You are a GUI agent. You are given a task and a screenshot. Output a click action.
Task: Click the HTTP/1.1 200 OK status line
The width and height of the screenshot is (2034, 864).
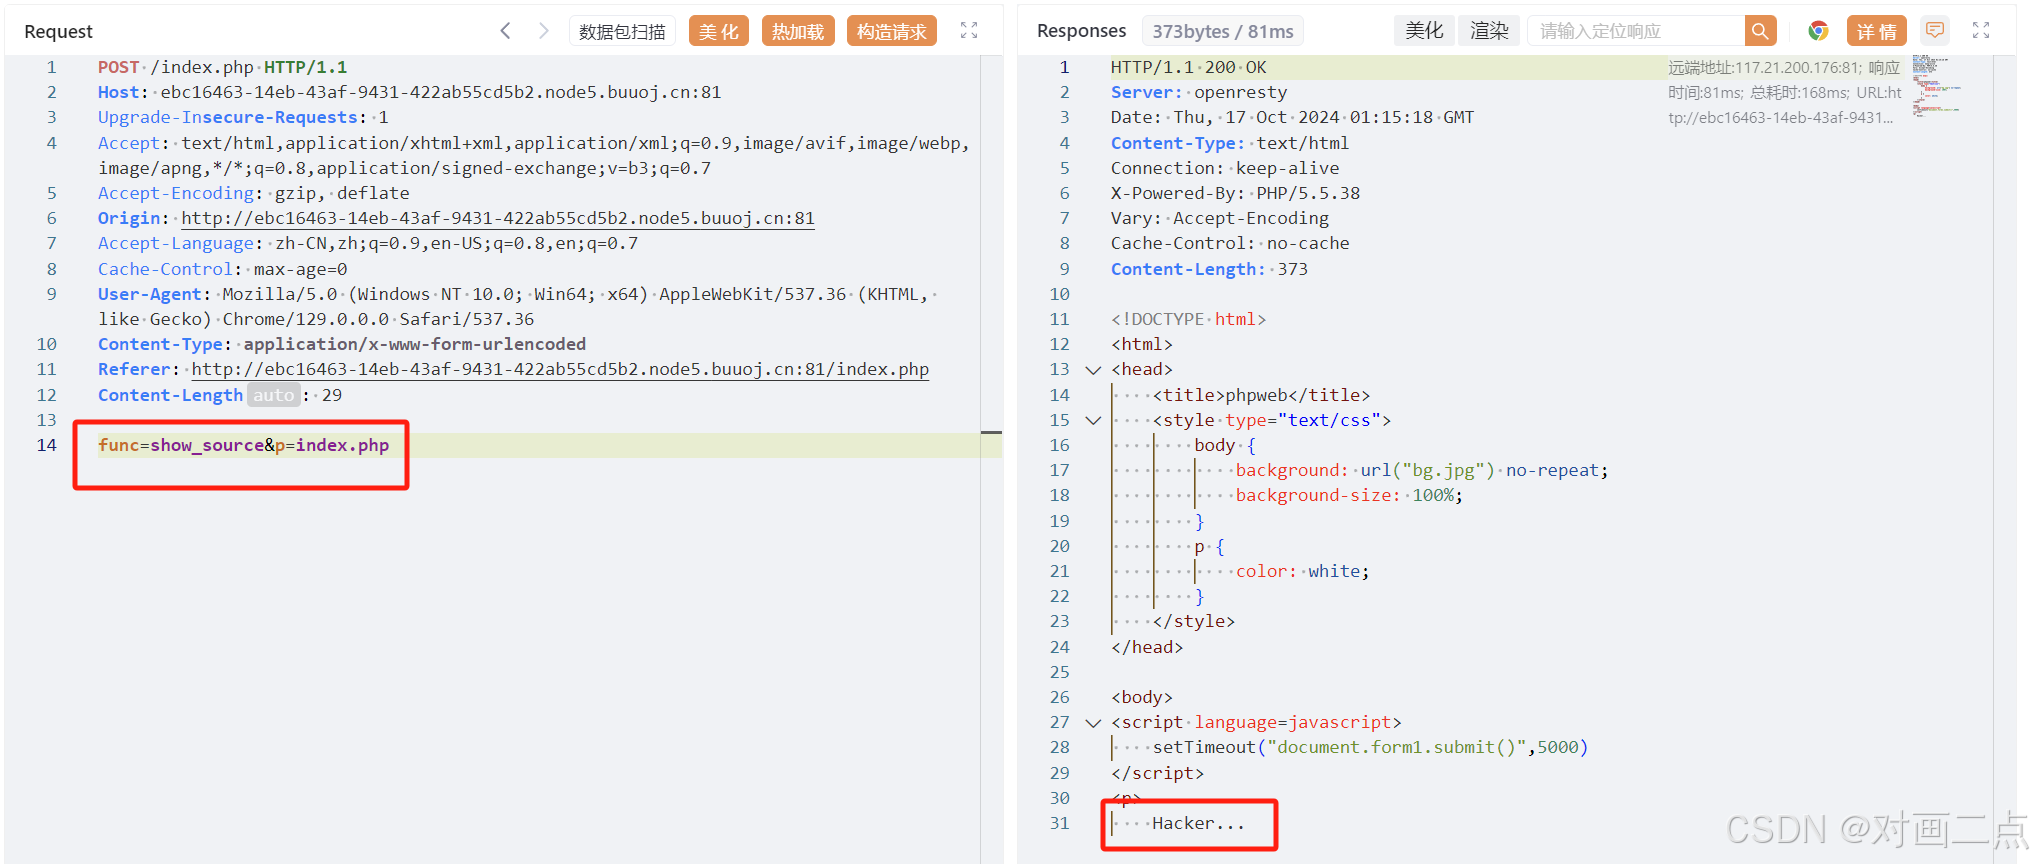tap(1188, 67)
